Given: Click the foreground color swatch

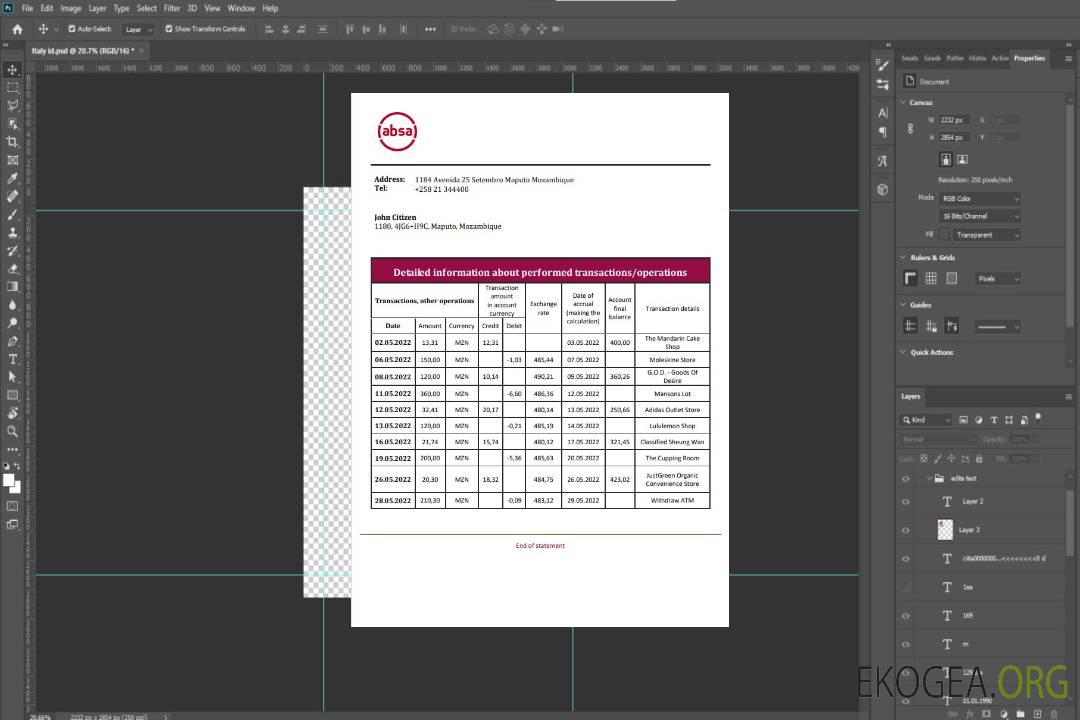Looking at the screenshot, I should click(9, 481).
